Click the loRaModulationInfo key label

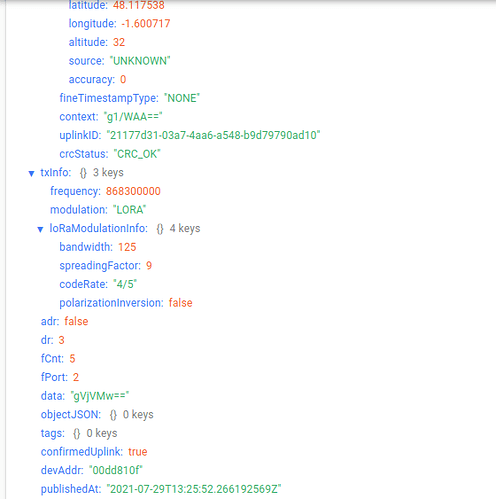click(98, 228)
